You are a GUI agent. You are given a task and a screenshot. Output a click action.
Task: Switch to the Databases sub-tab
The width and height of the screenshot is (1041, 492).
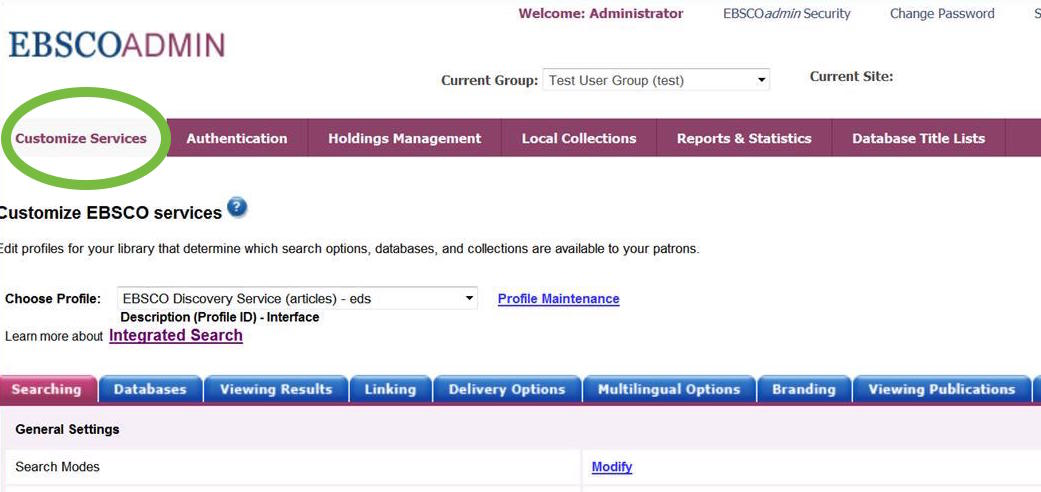(150, 389)
